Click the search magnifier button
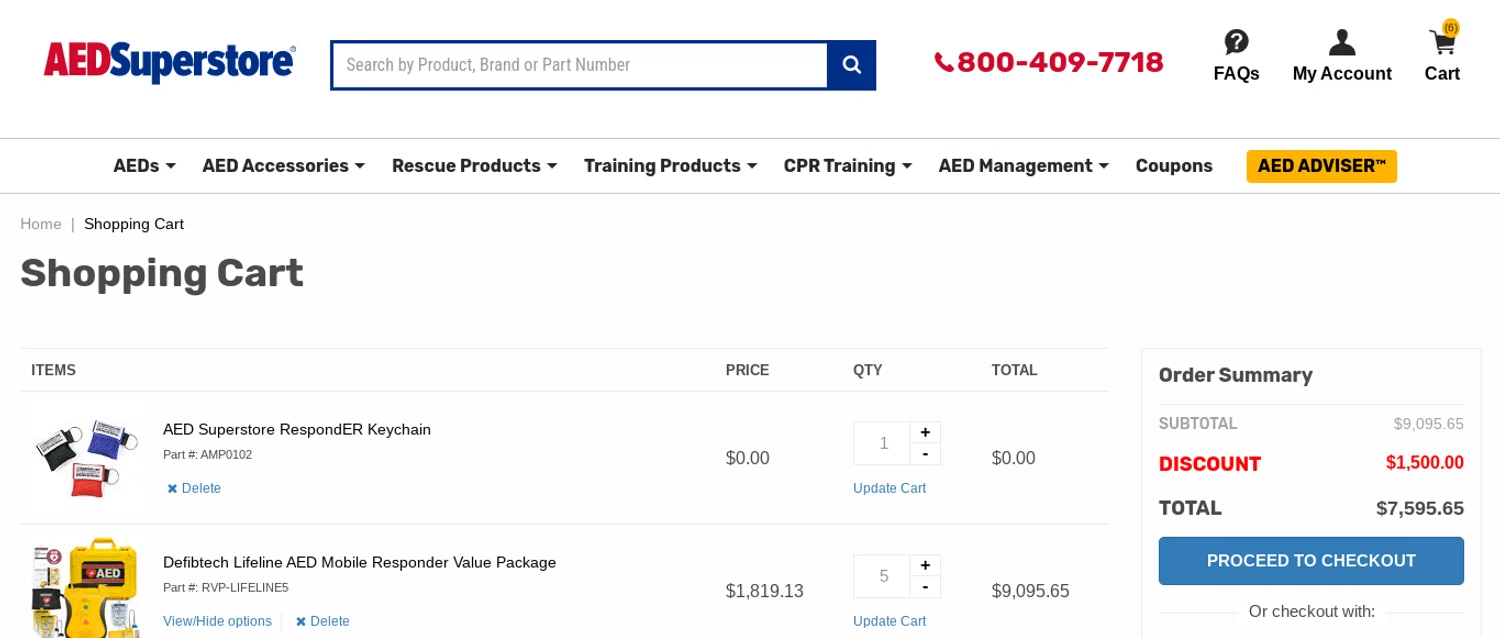Screen dimensions: 1500x638 tap(851, 65)
